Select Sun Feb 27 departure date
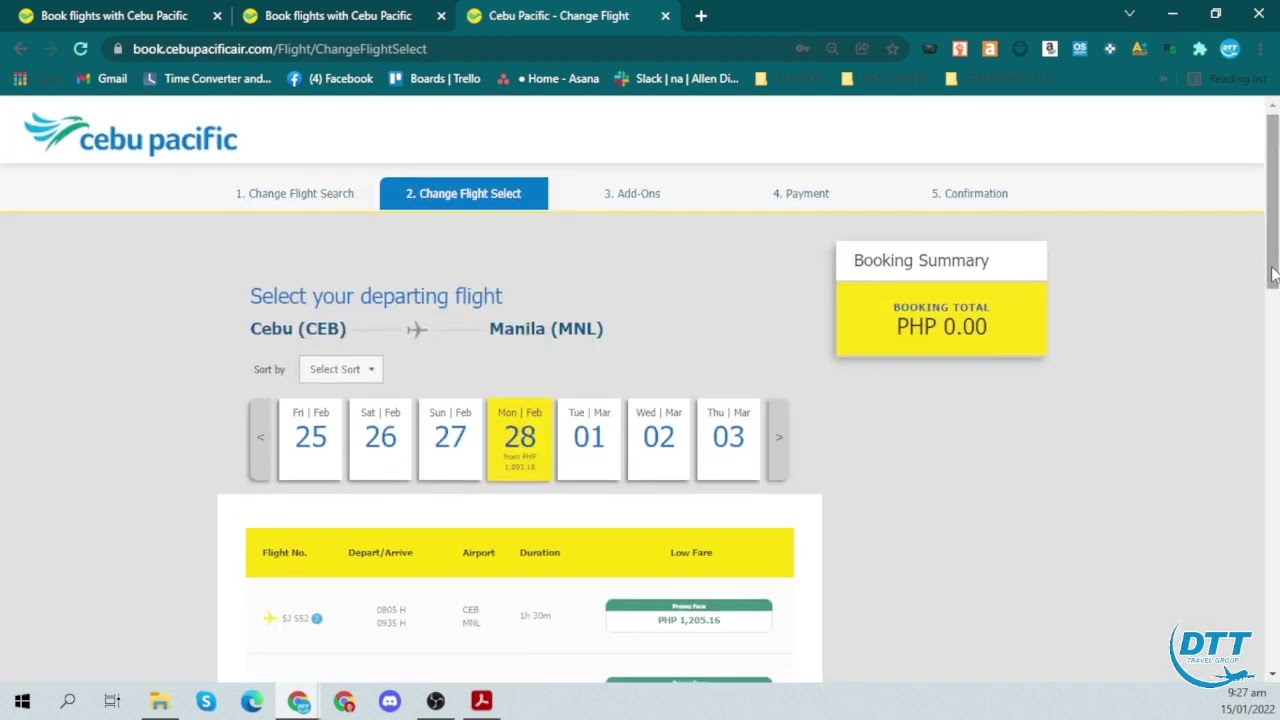This screenshot has height=720, width=1280. tap(450, 439)
